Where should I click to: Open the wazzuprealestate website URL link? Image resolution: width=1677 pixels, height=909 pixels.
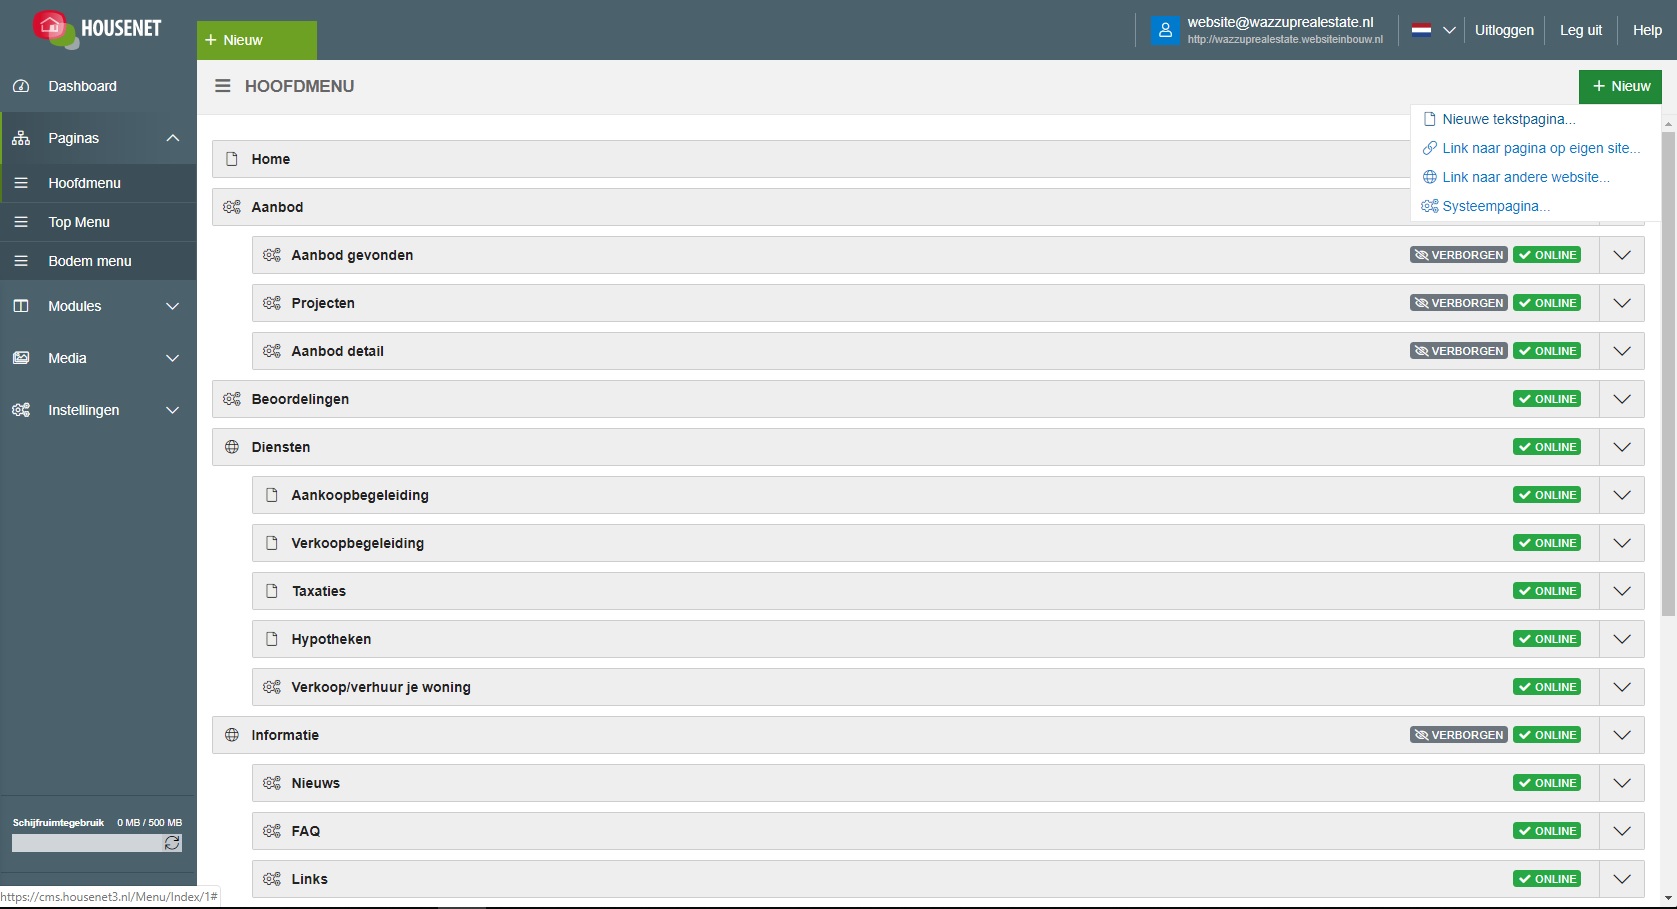coord(1285,40)
